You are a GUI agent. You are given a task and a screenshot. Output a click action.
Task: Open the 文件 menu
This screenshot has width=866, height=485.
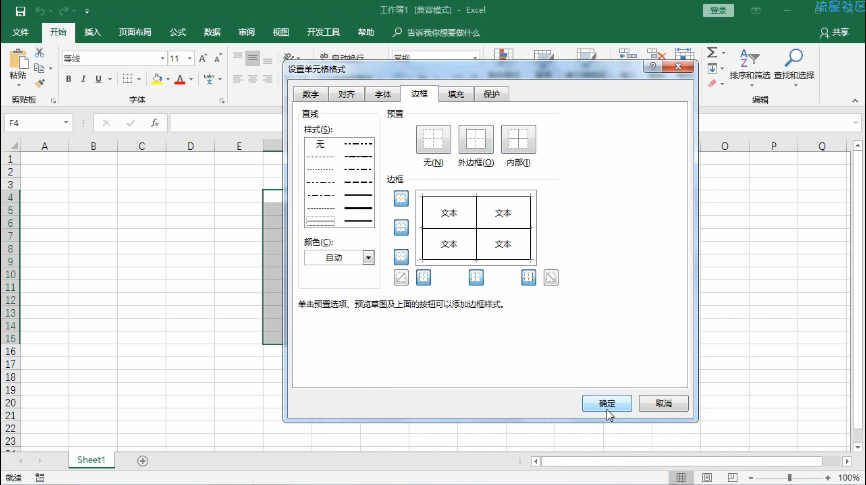tap(20, 33)
